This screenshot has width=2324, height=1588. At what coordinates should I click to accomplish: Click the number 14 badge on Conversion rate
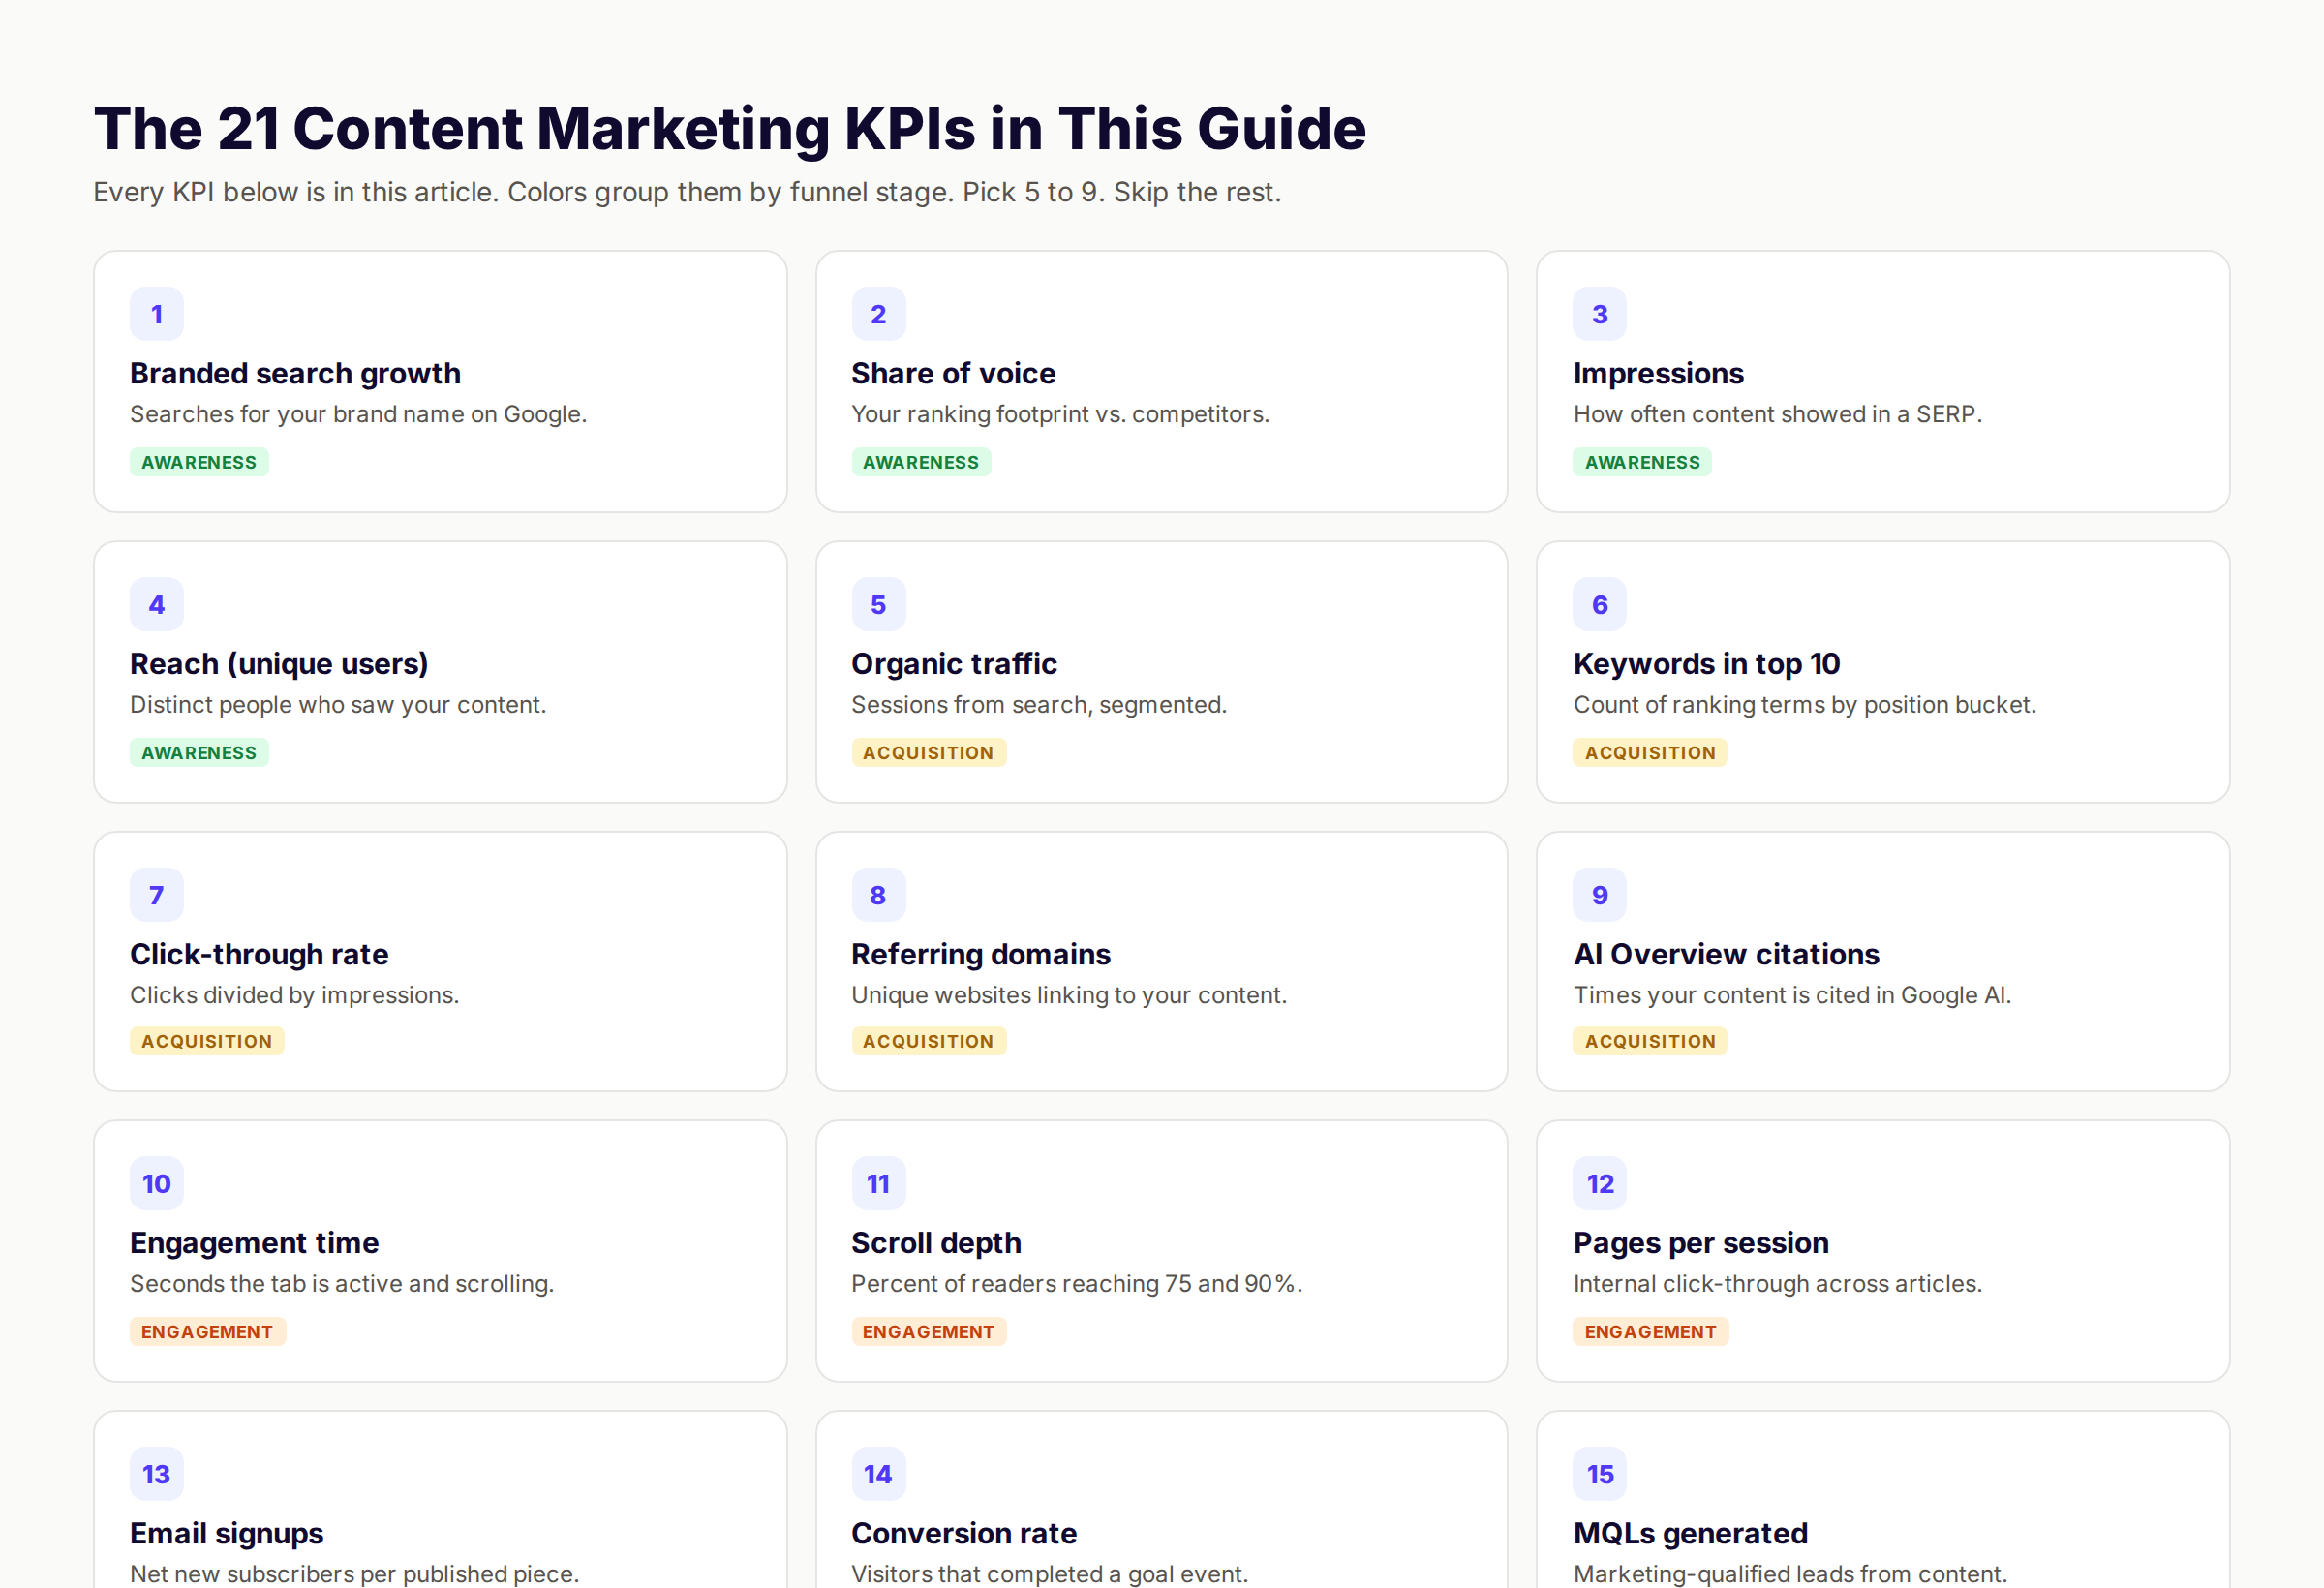pos(878,1474)
